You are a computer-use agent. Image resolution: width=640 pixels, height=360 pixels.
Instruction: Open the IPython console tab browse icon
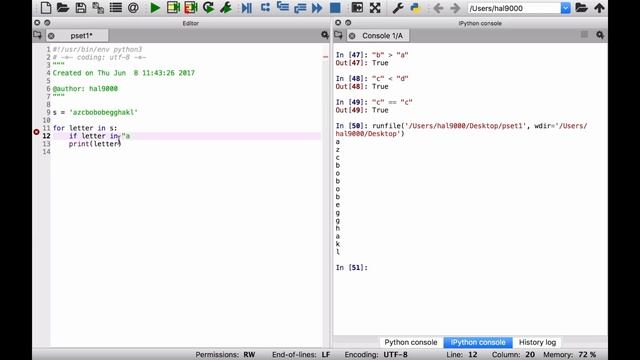click(338, 35)
